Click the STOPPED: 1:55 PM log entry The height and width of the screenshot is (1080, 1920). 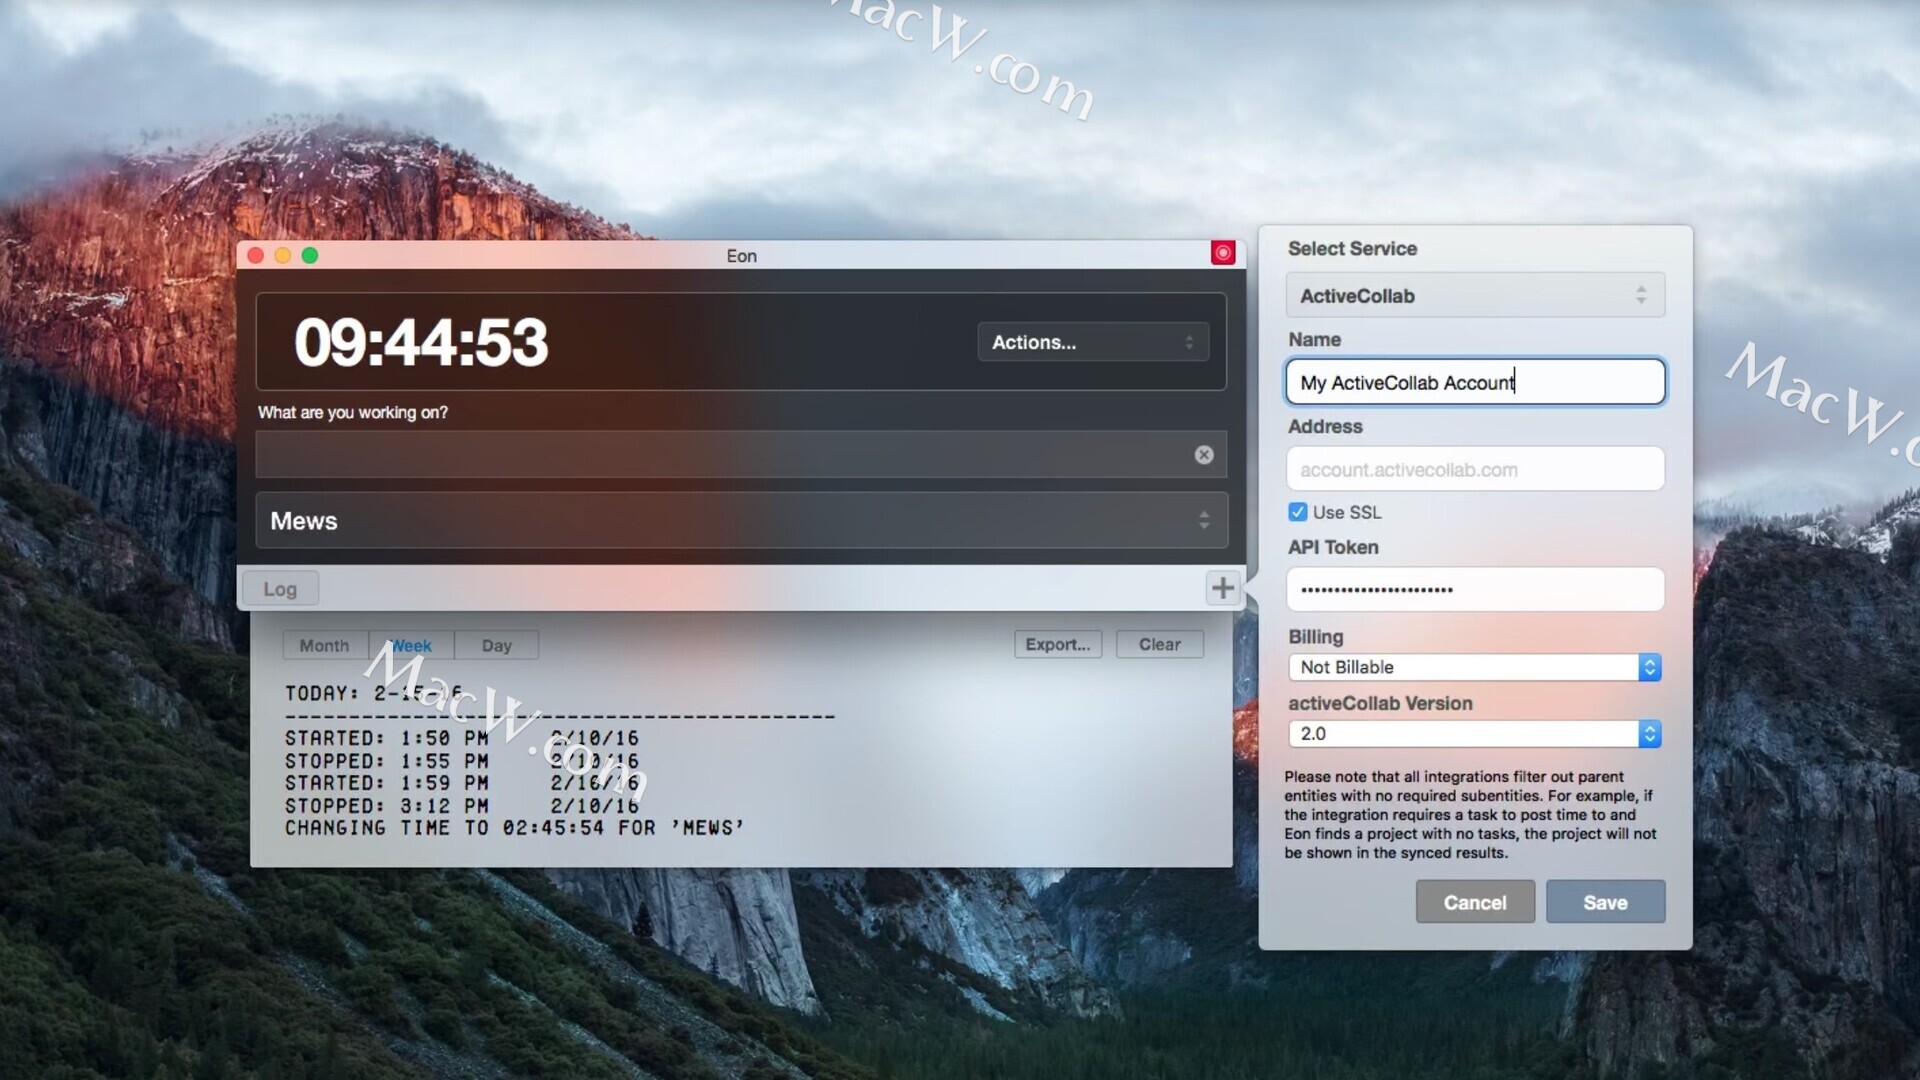point(462,761)
